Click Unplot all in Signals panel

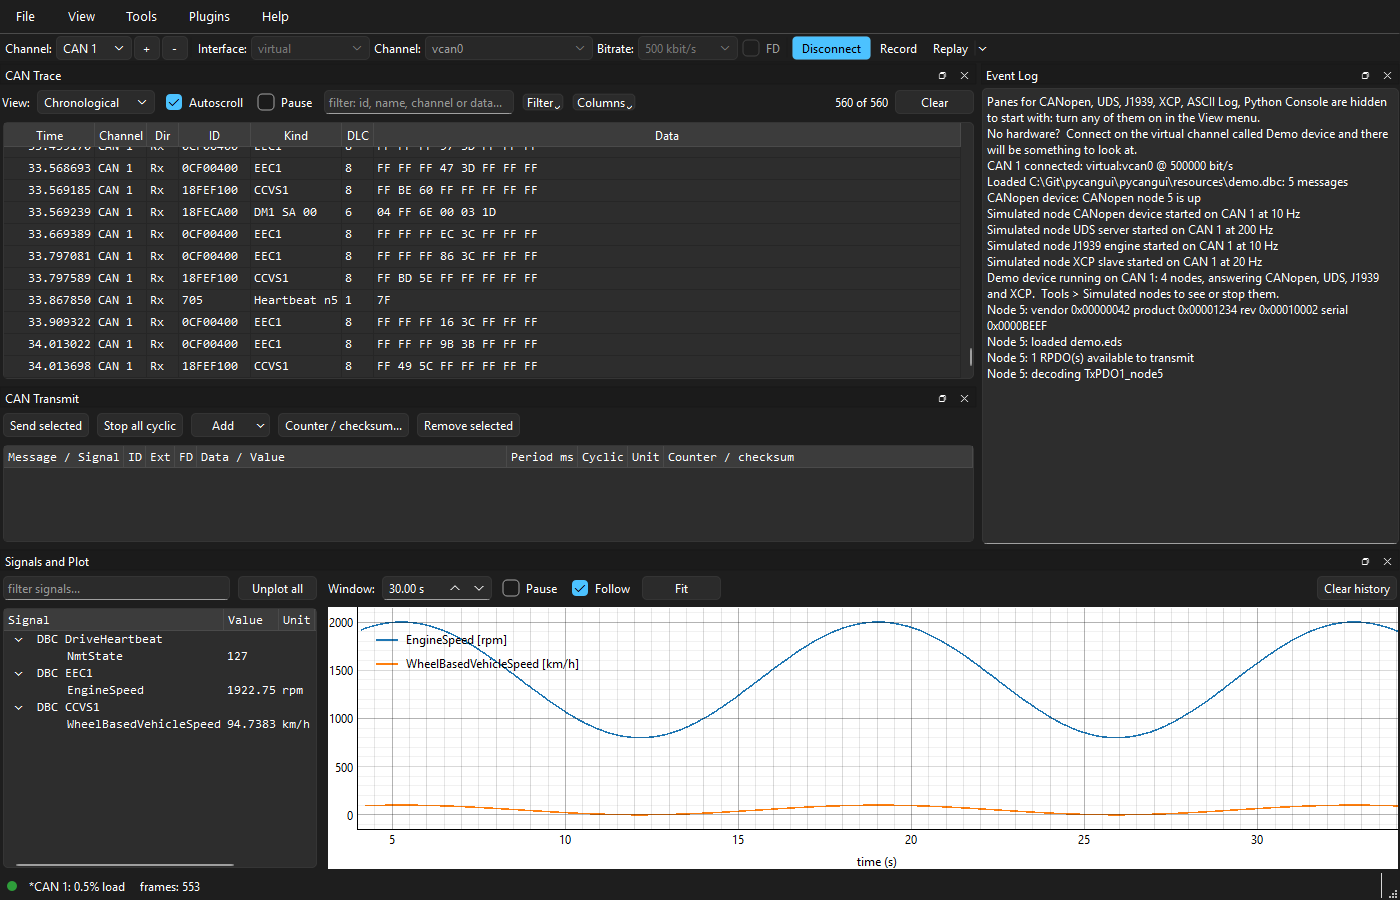point(277,589)
